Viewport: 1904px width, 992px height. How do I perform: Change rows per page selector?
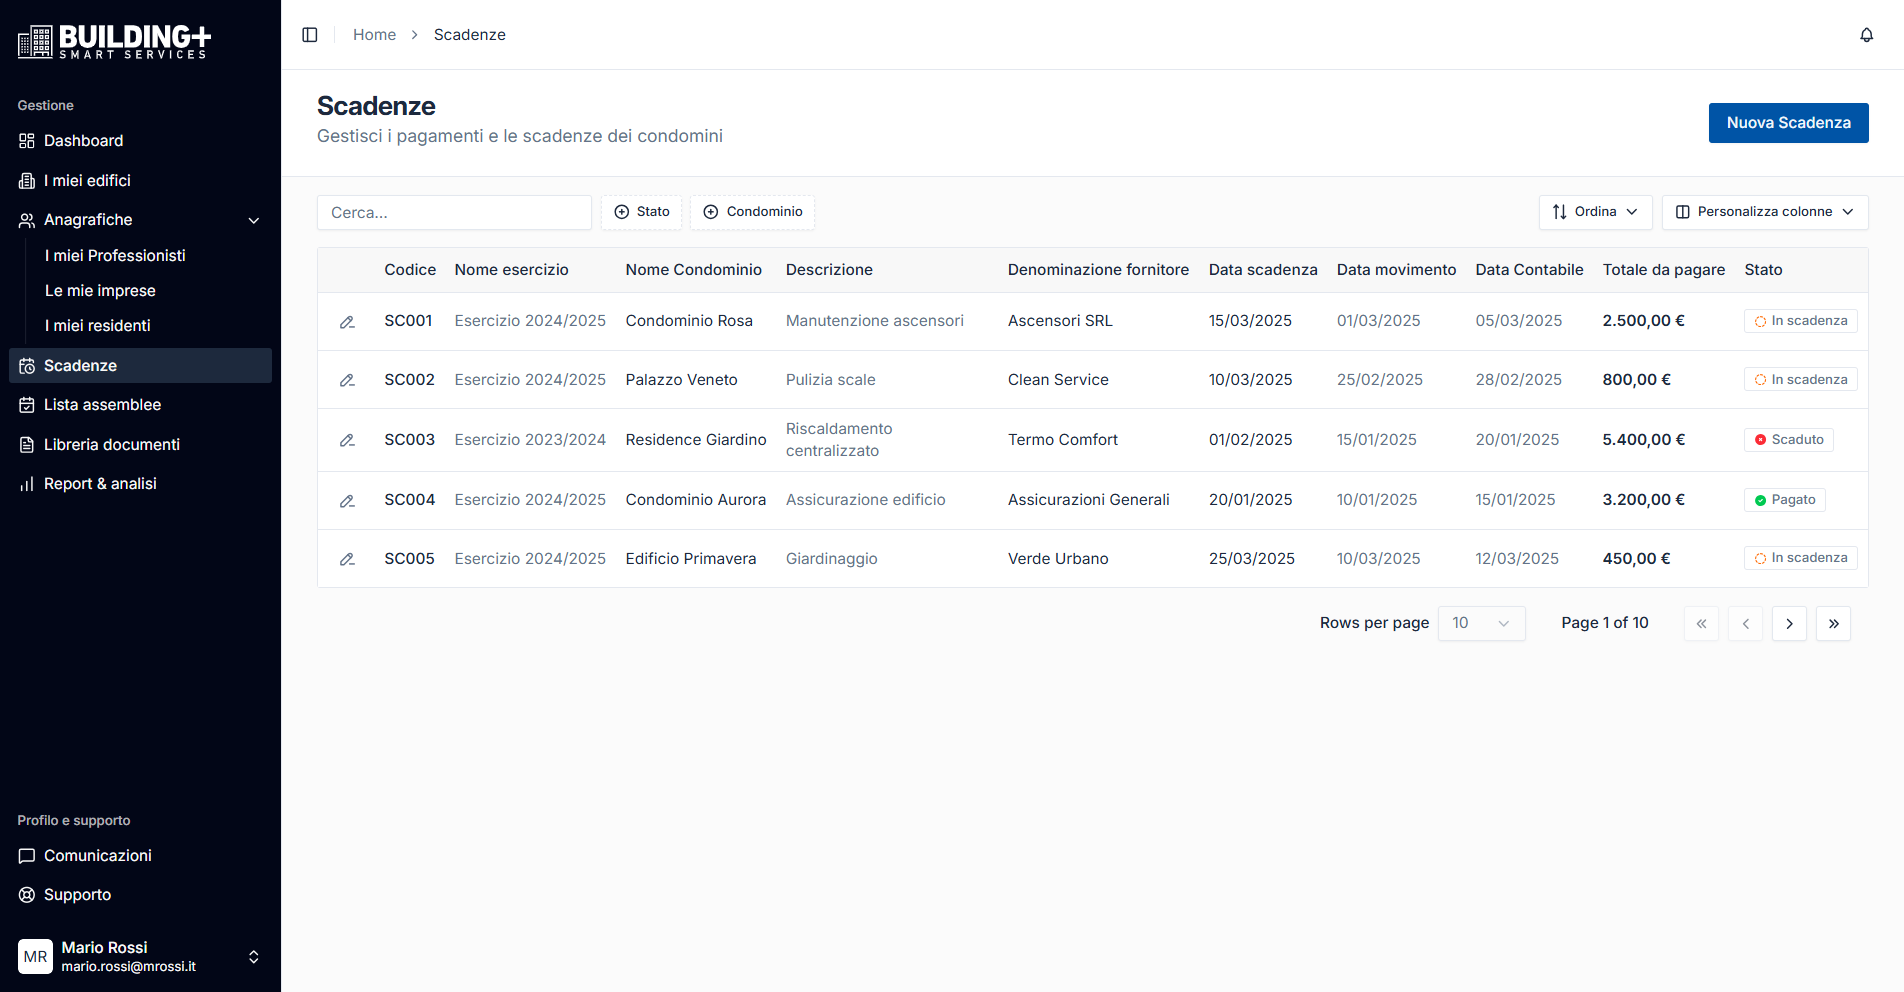[1481, 623]
